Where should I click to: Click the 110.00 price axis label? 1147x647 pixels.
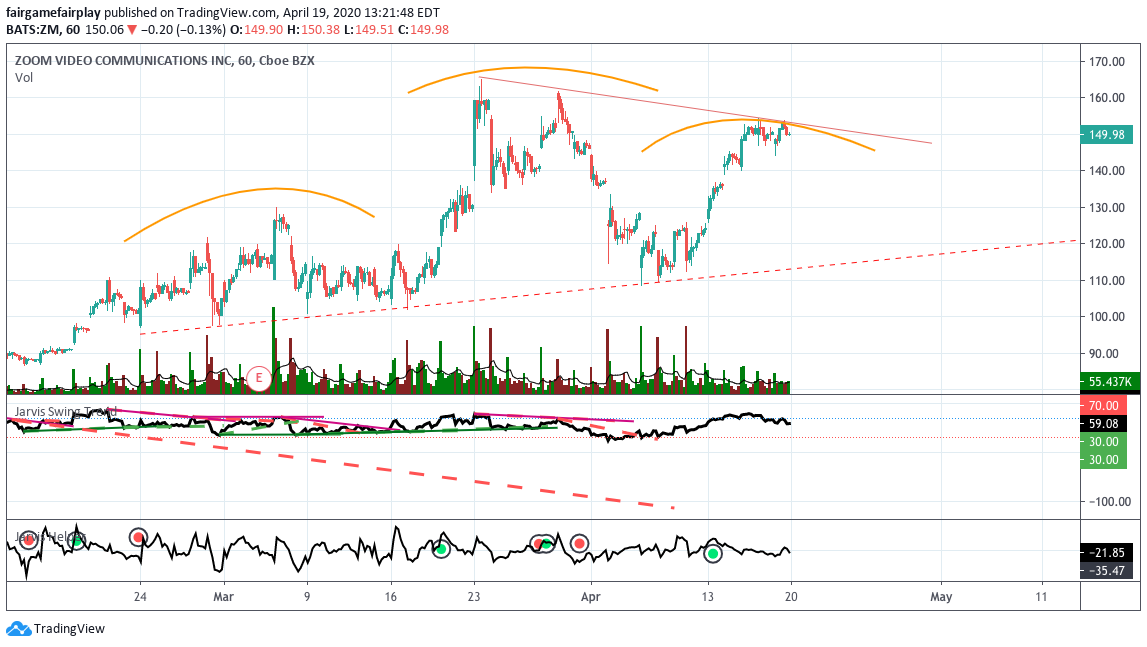(1107, 280)
